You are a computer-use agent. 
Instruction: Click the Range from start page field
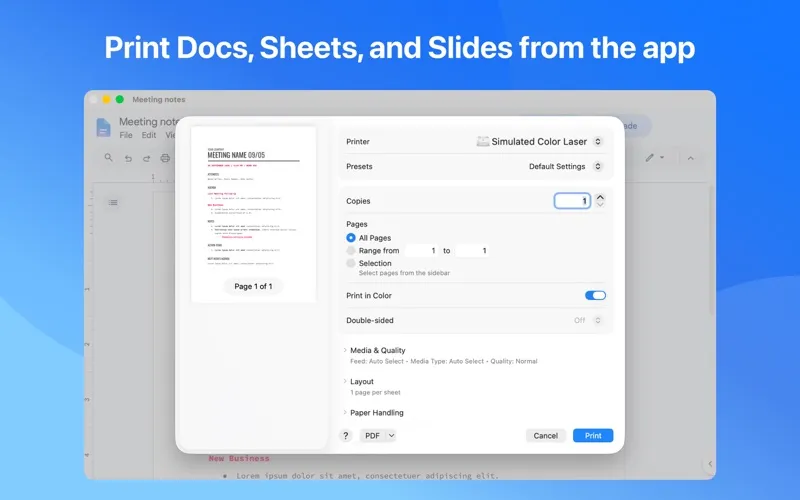pos(421,251)
